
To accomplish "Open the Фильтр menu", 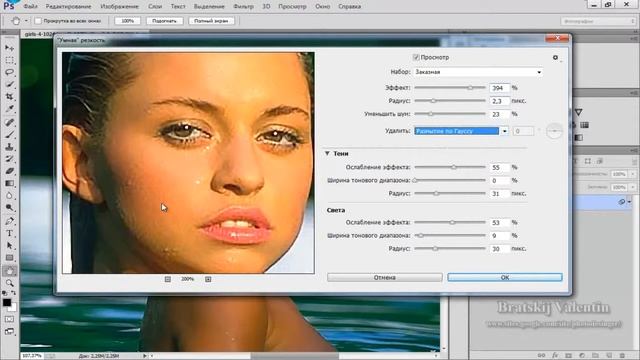I will point(243,7).
